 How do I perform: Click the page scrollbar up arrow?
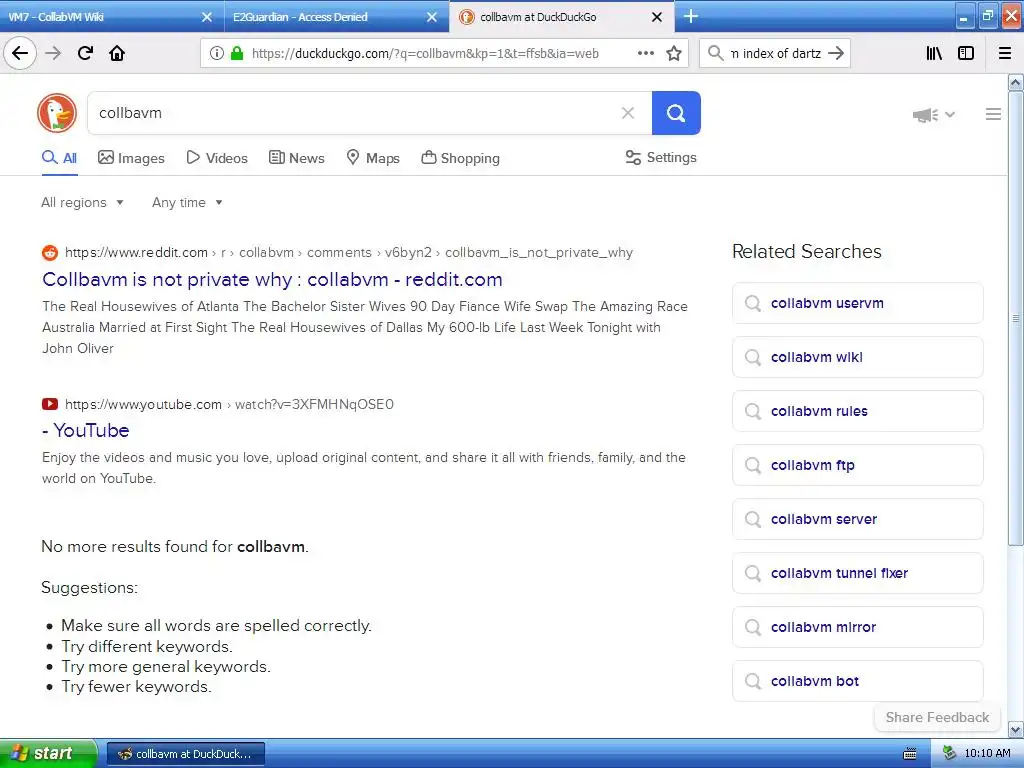click(x=1016, y=82)
